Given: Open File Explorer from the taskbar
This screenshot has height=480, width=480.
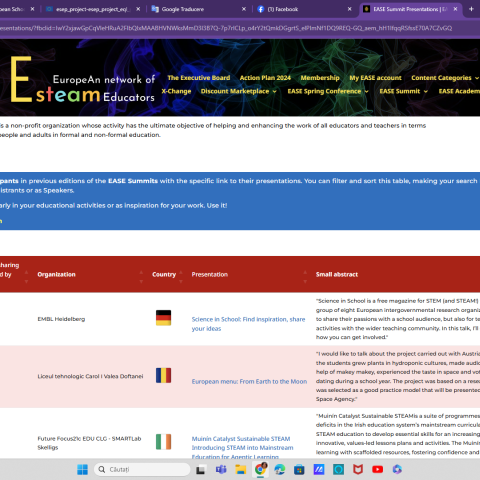Looking at the screenshot, I should [x=240, y=469].
